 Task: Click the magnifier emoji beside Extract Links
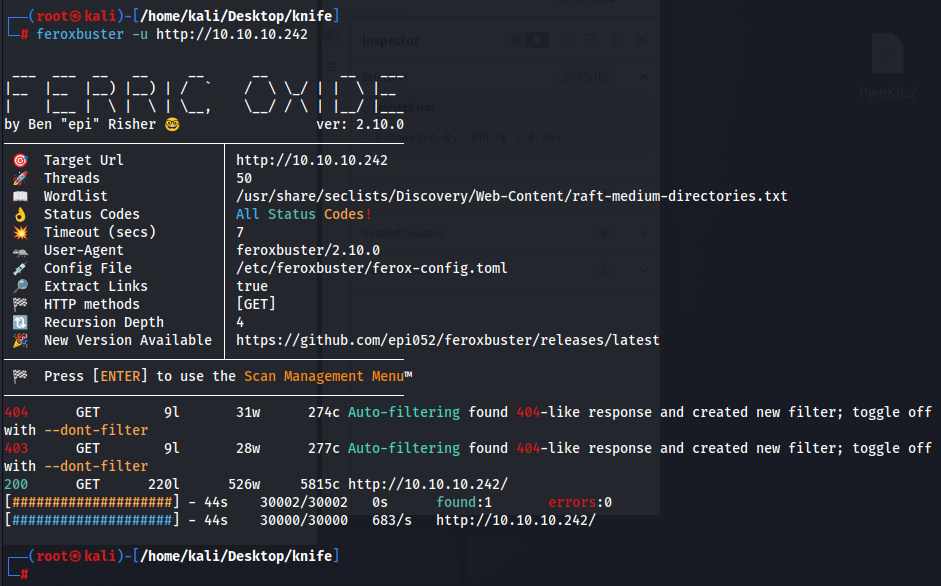pos(20,286)
